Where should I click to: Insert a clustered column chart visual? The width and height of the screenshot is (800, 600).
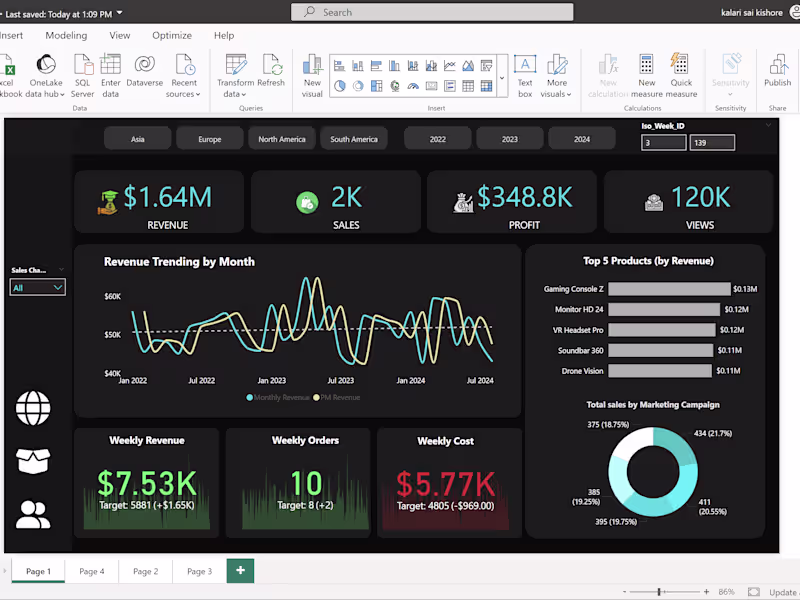tap(394, 66)
